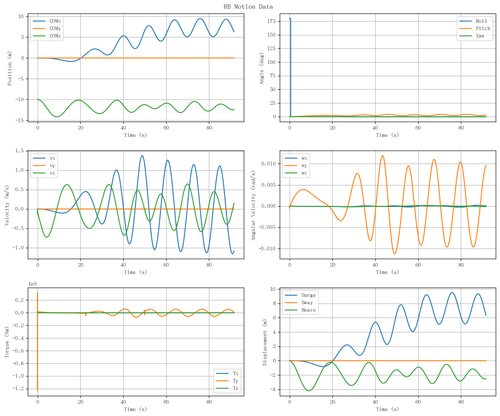500x416 pixels.
Task: Click the '-1.2' tick on Torque axis
Action: click(x=19, y=389)
